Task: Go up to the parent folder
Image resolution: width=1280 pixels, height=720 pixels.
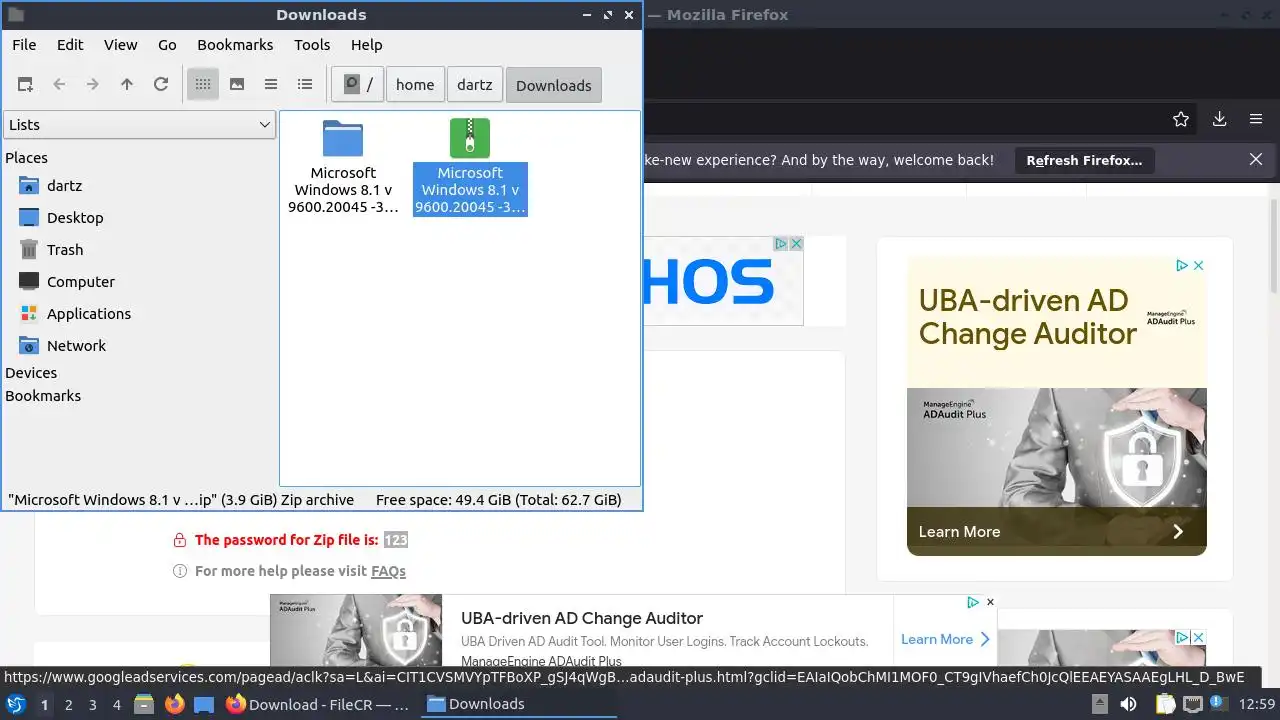Action: 127,85
